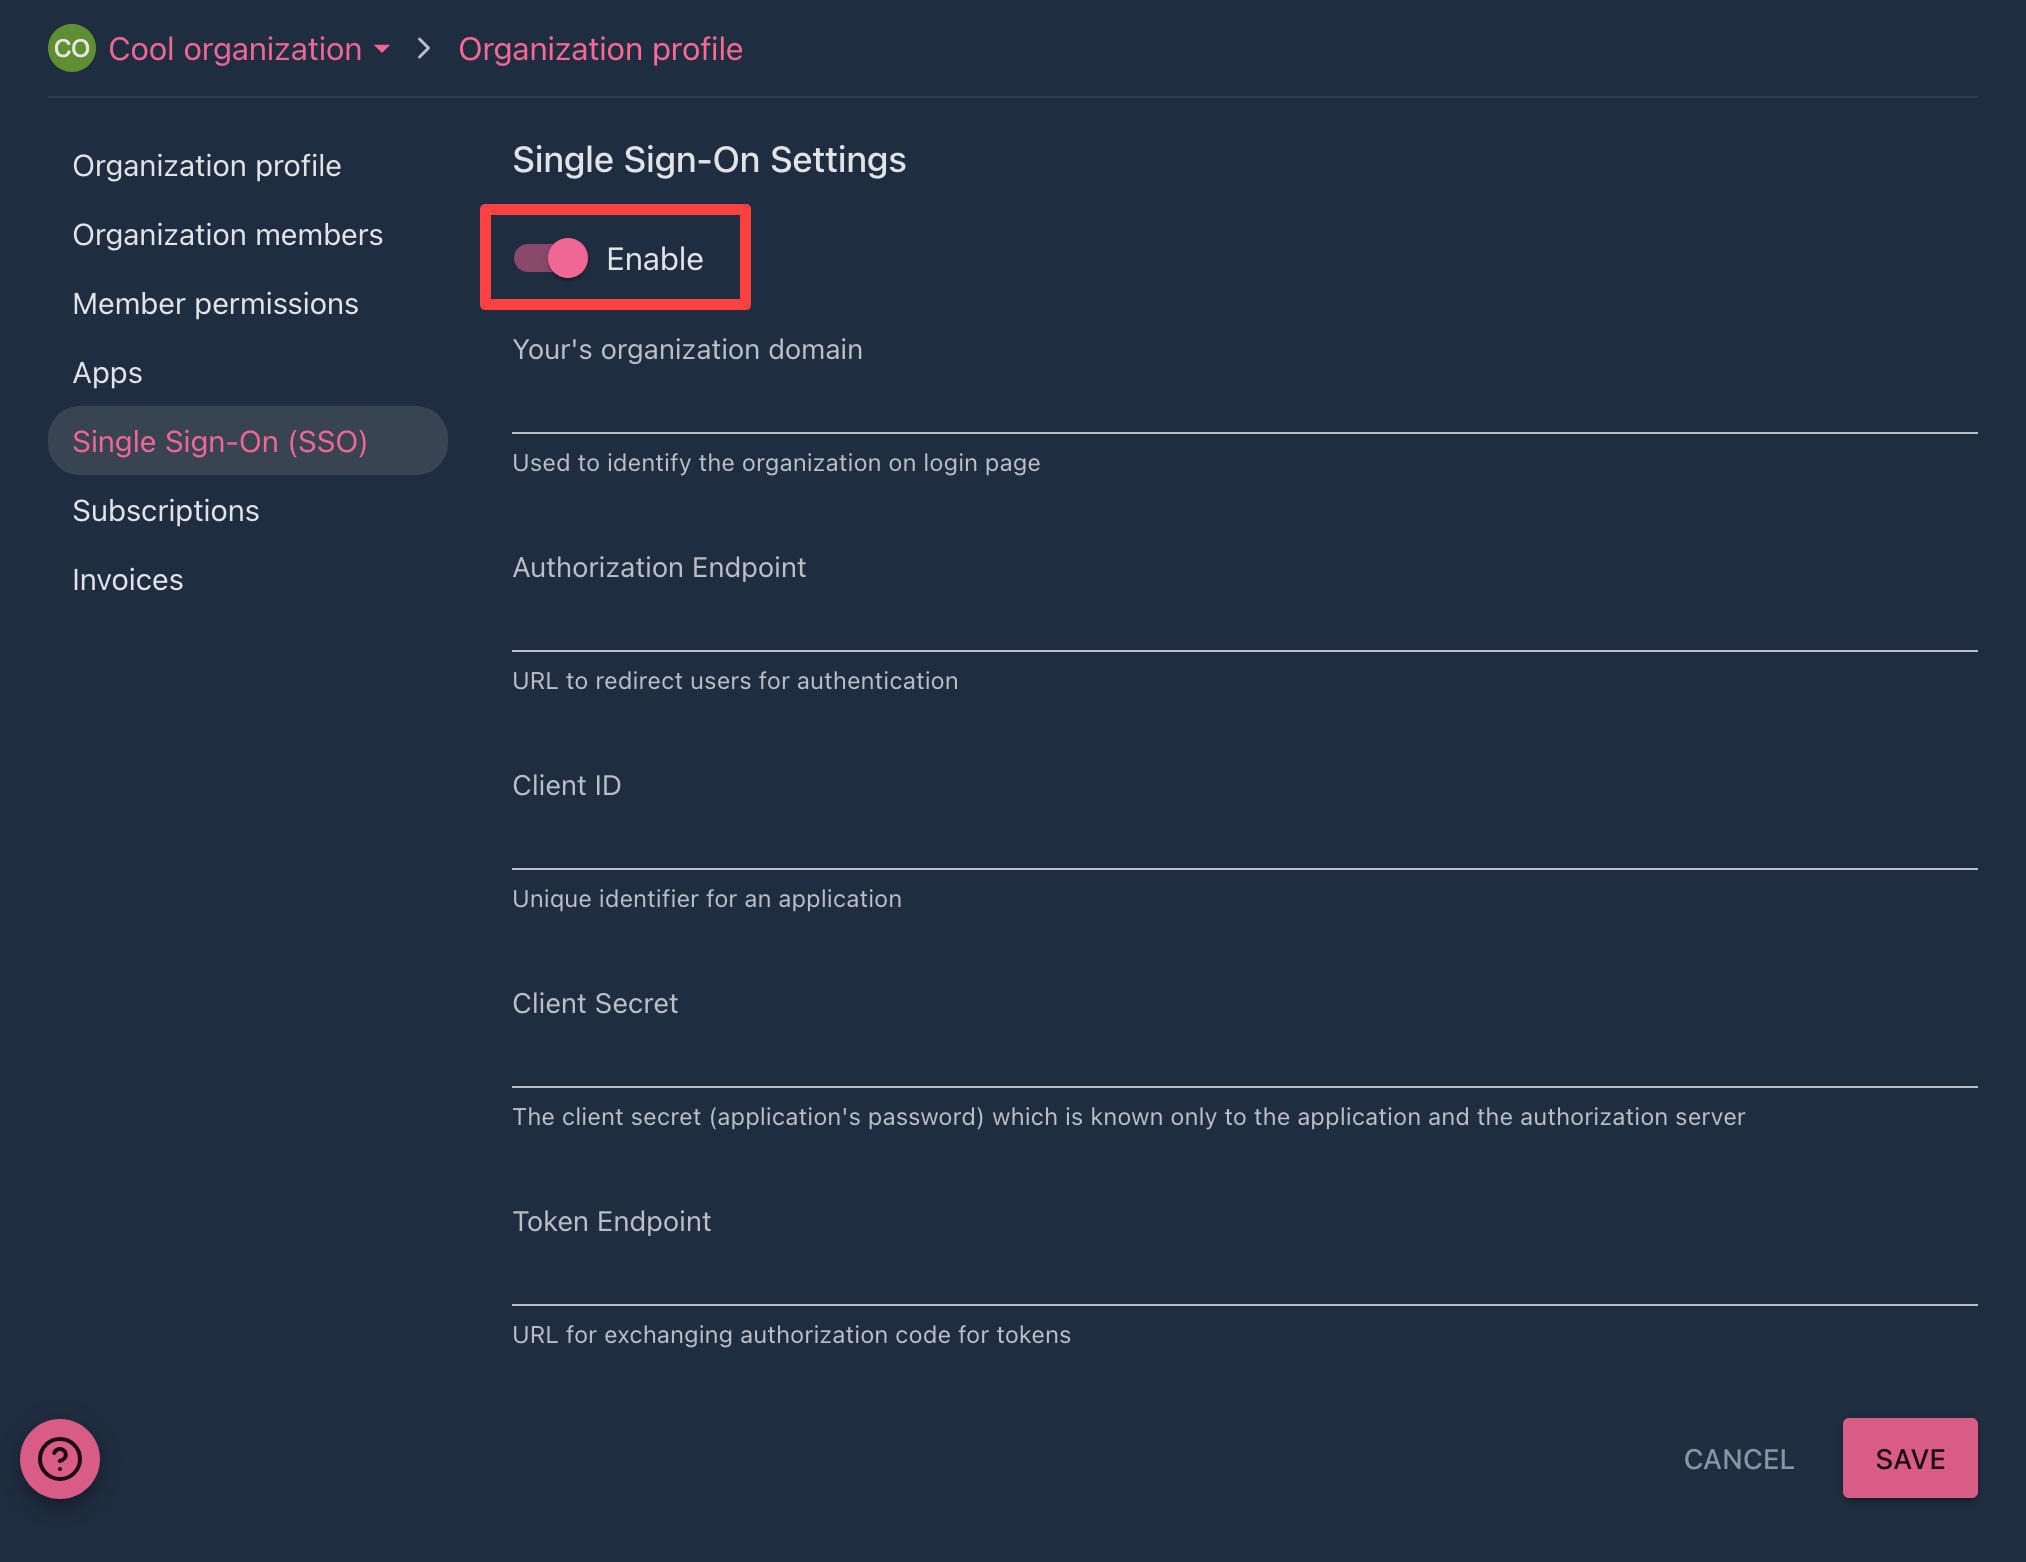The width and height of the screenshot is (2026, 1562).
Task: Click the green CO organization avatar
Action: pyautogui.click(x=71, y=49)
